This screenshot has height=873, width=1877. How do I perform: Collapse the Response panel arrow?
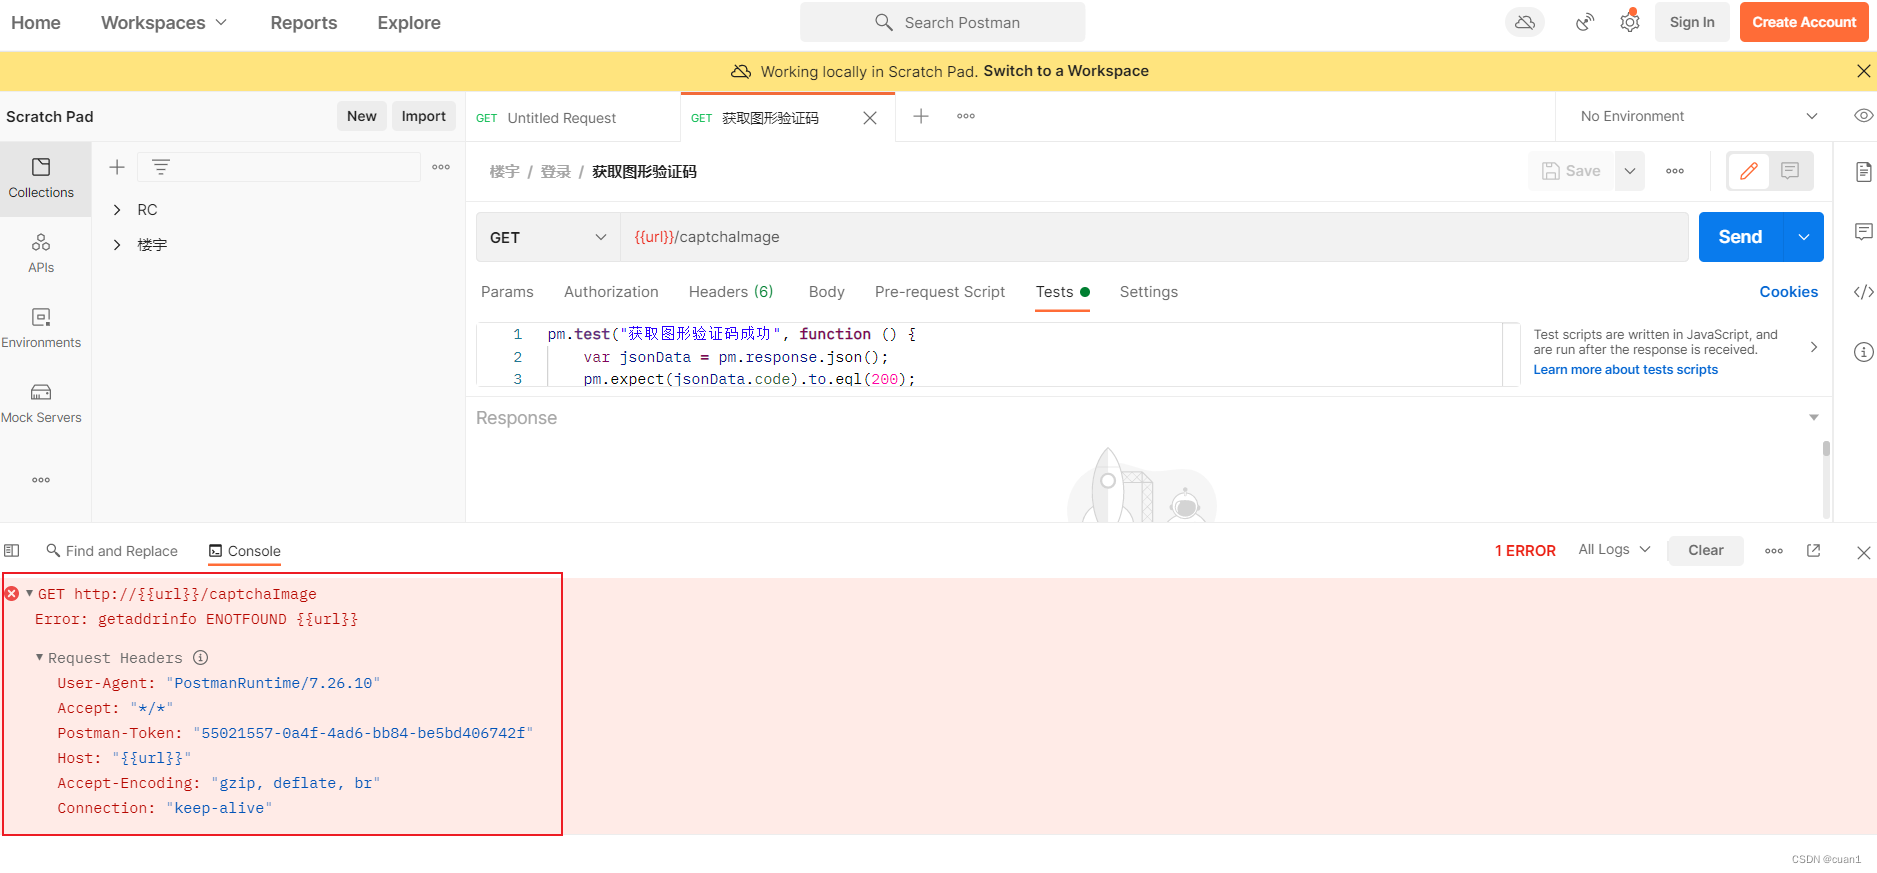(1814, 417)
